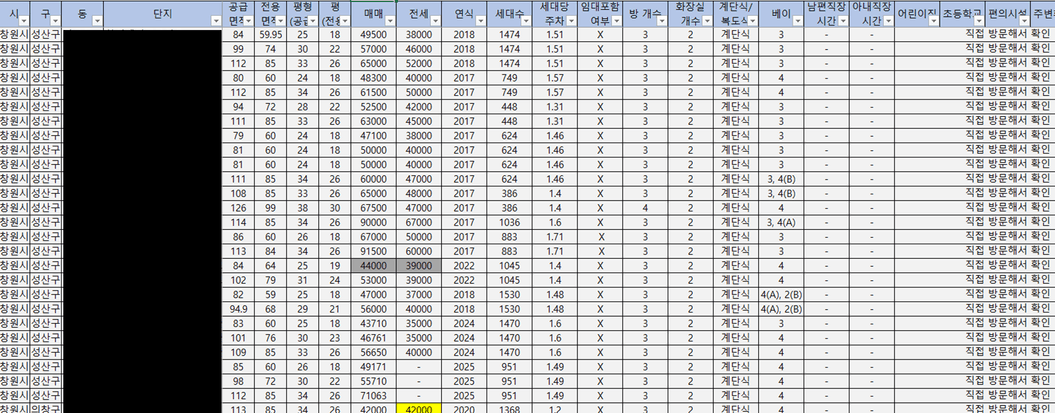Open the 아내직장 시간 filter dropdown
The height and width of the screenshot is (413, 1055).
coord(887,22)
